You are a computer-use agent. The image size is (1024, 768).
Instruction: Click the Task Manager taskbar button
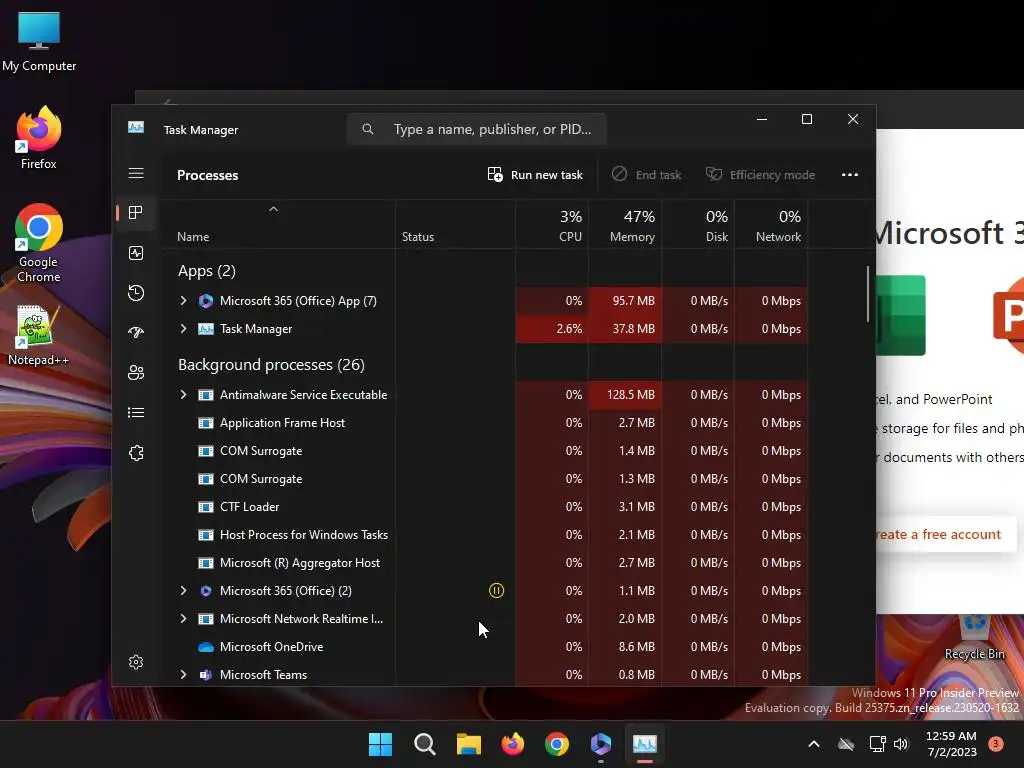click(x=645, y=744)
